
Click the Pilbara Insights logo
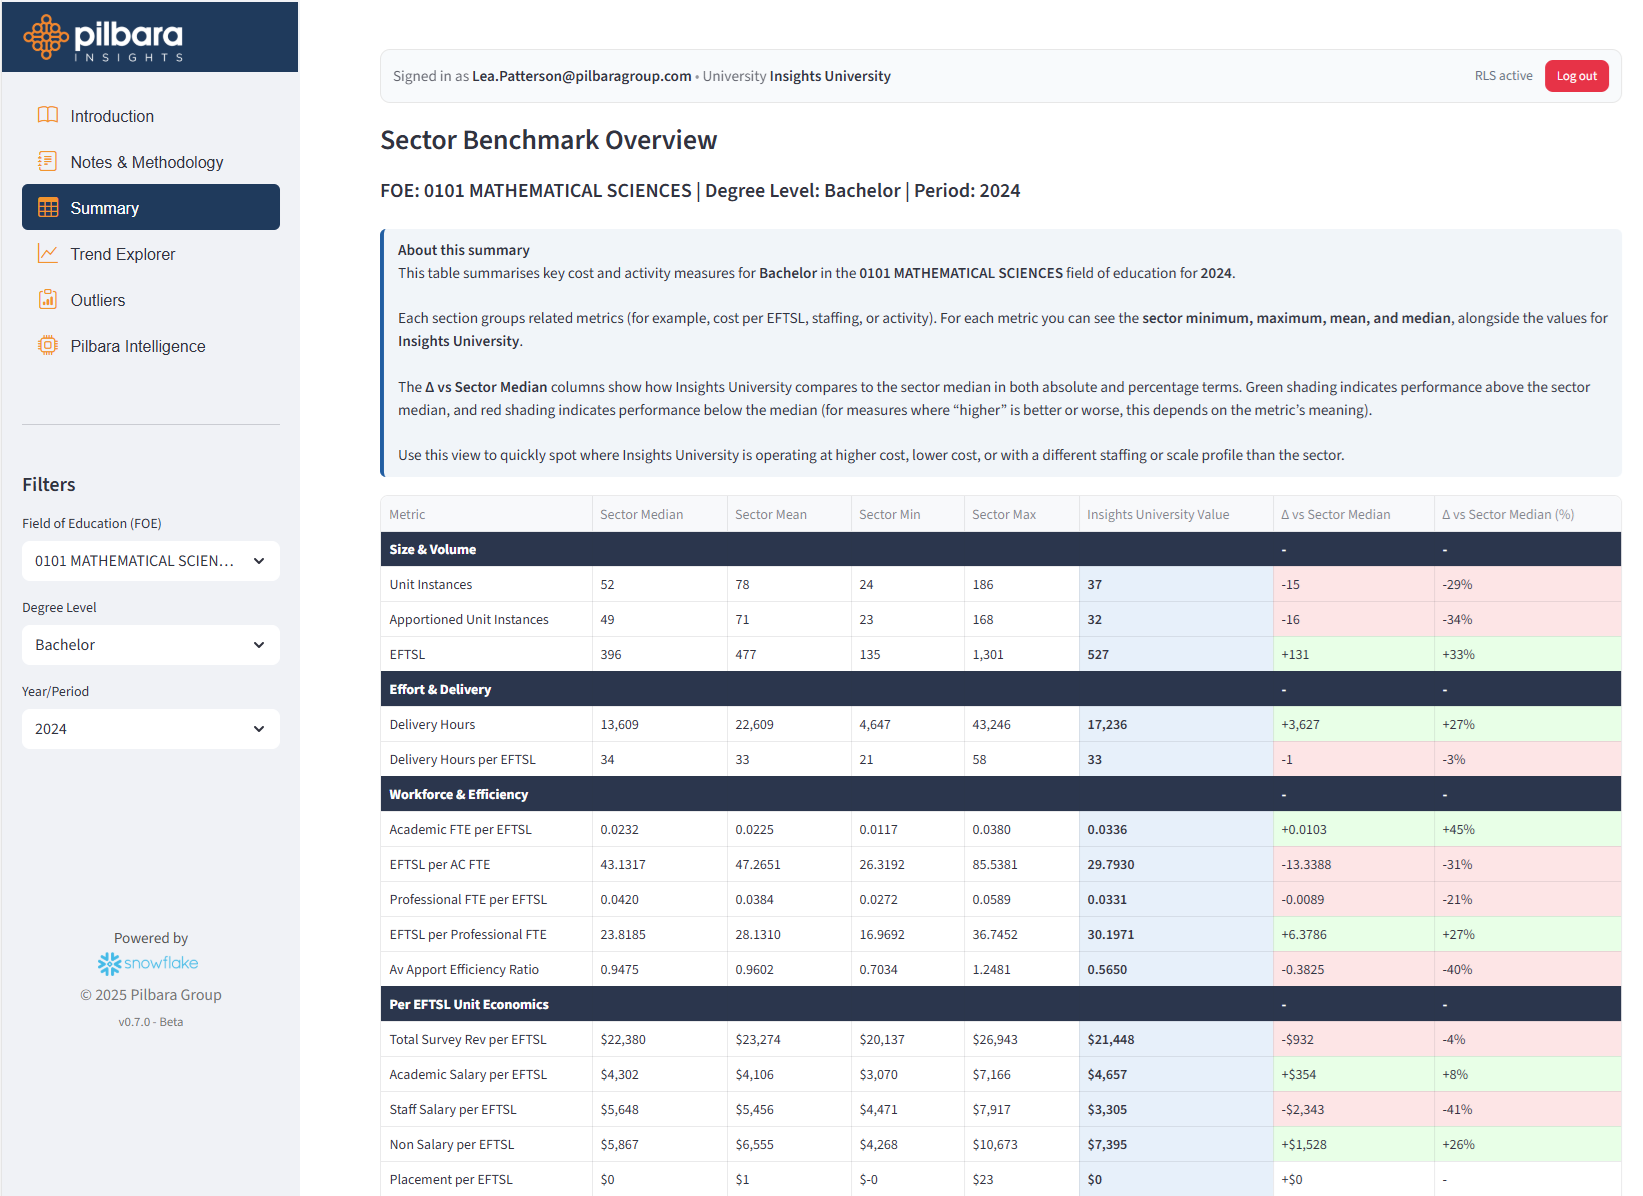104,38
